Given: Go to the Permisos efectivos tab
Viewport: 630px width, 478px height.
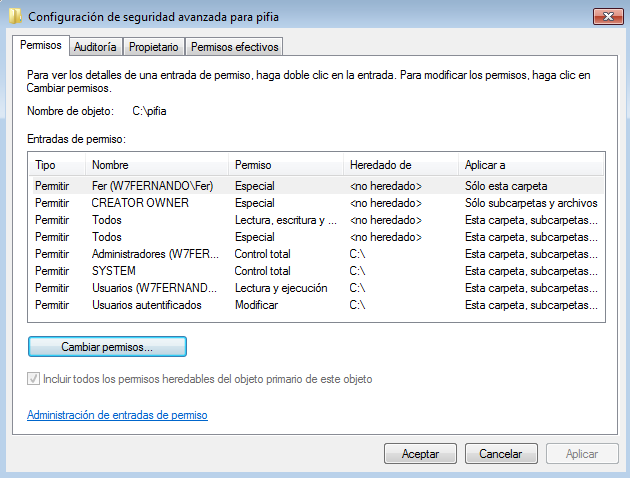Looking at the screenshot, I should coord(234,47).
